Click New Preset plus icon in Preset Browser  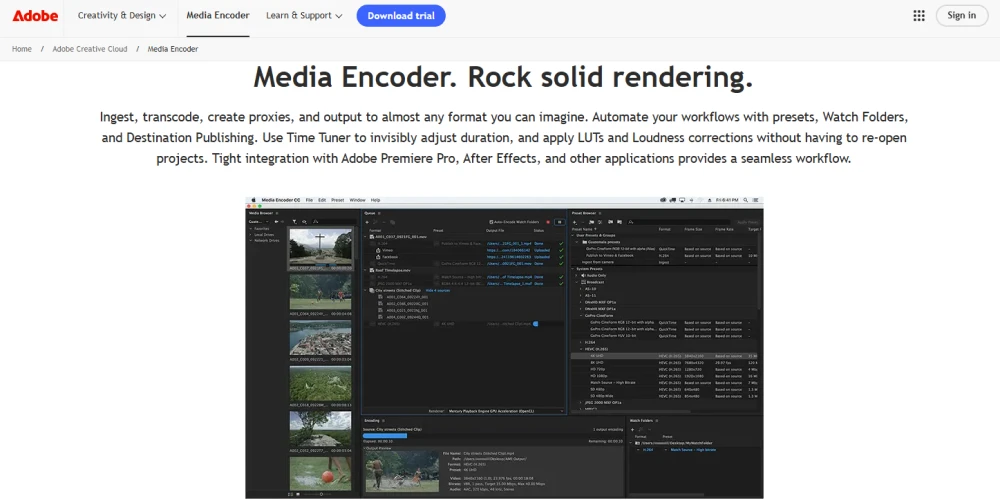pyautogui.click(x=575, y=222)
